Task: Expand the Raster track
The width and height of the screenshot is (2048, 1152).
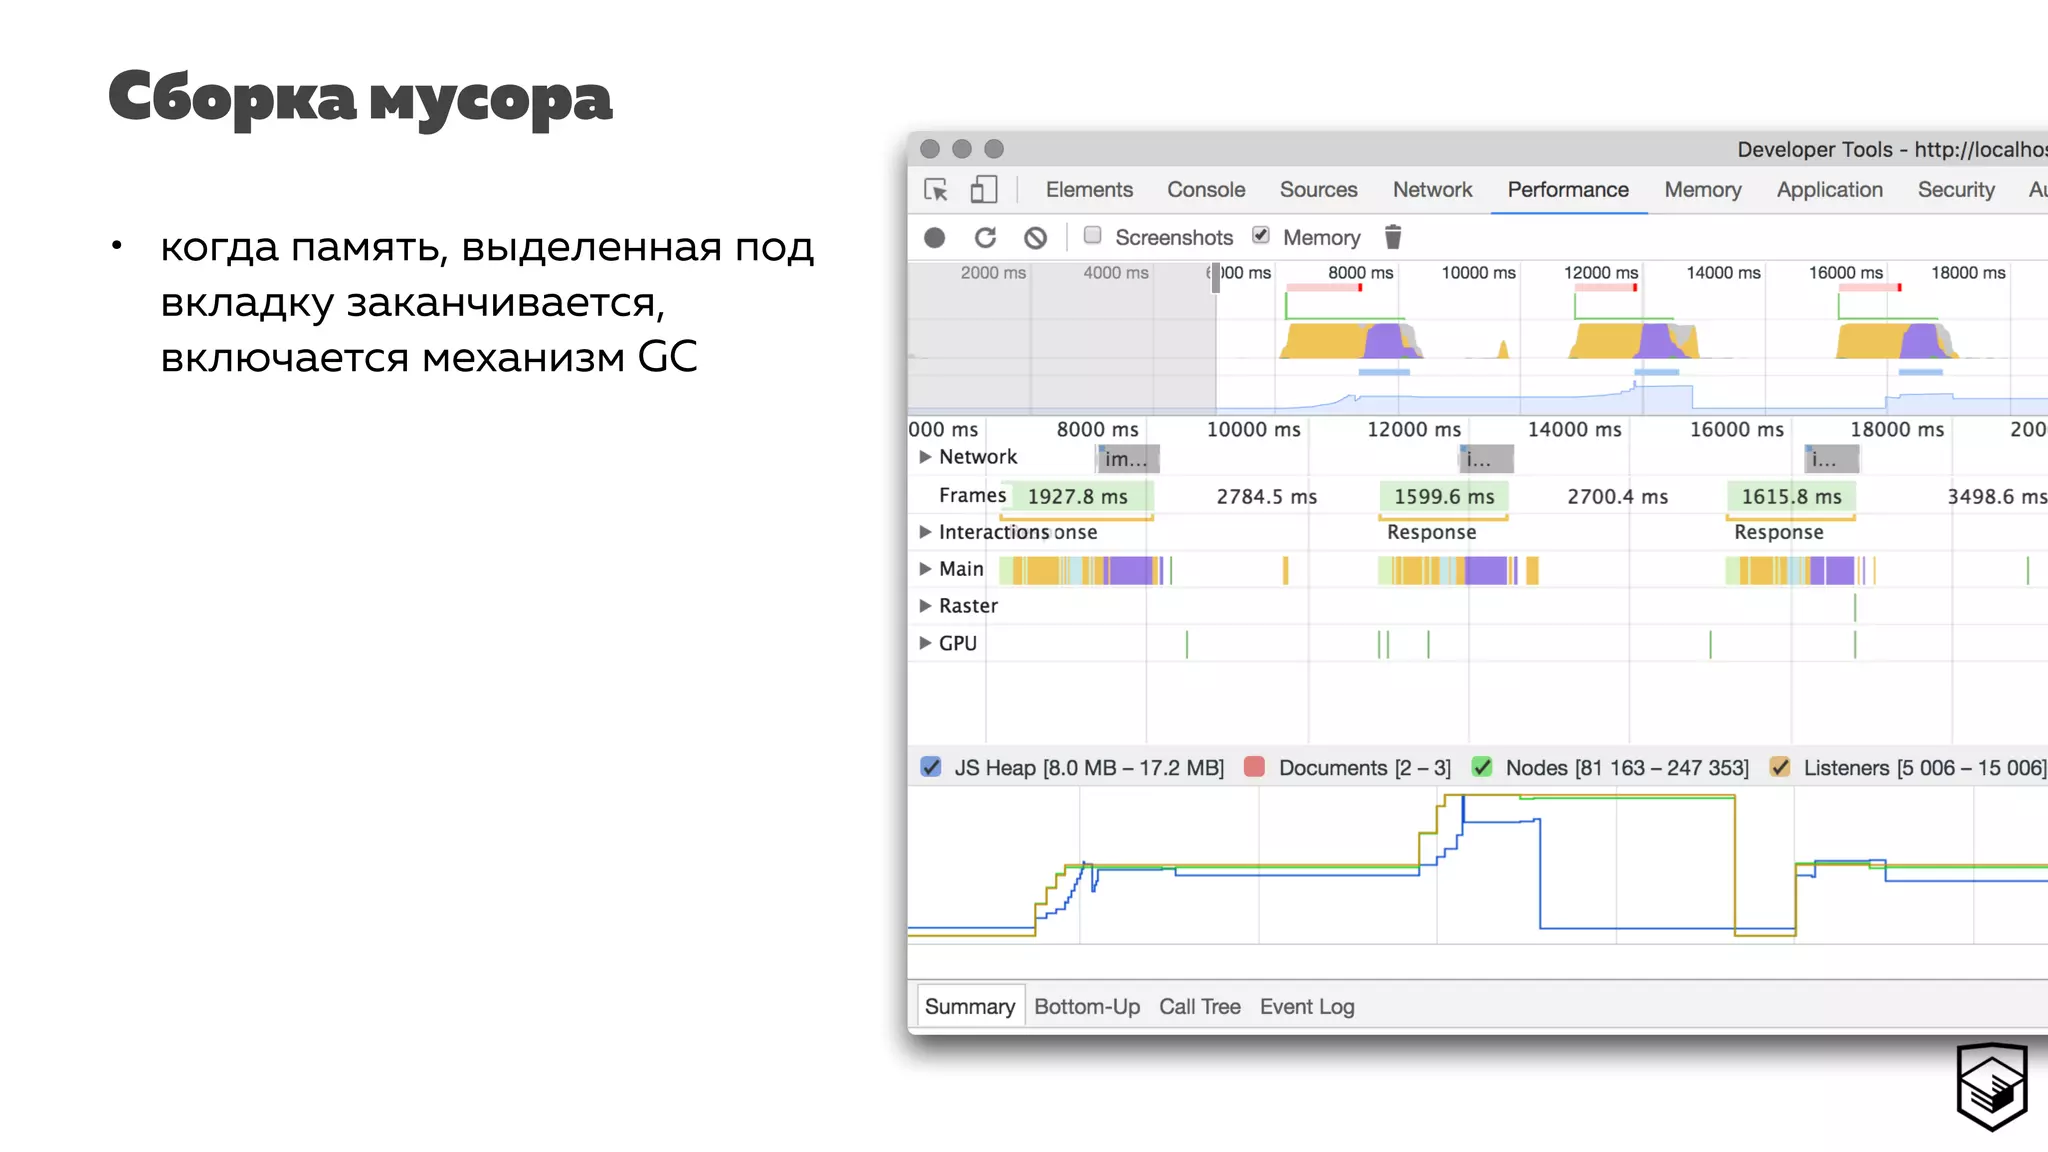Action: coord(925,606)
